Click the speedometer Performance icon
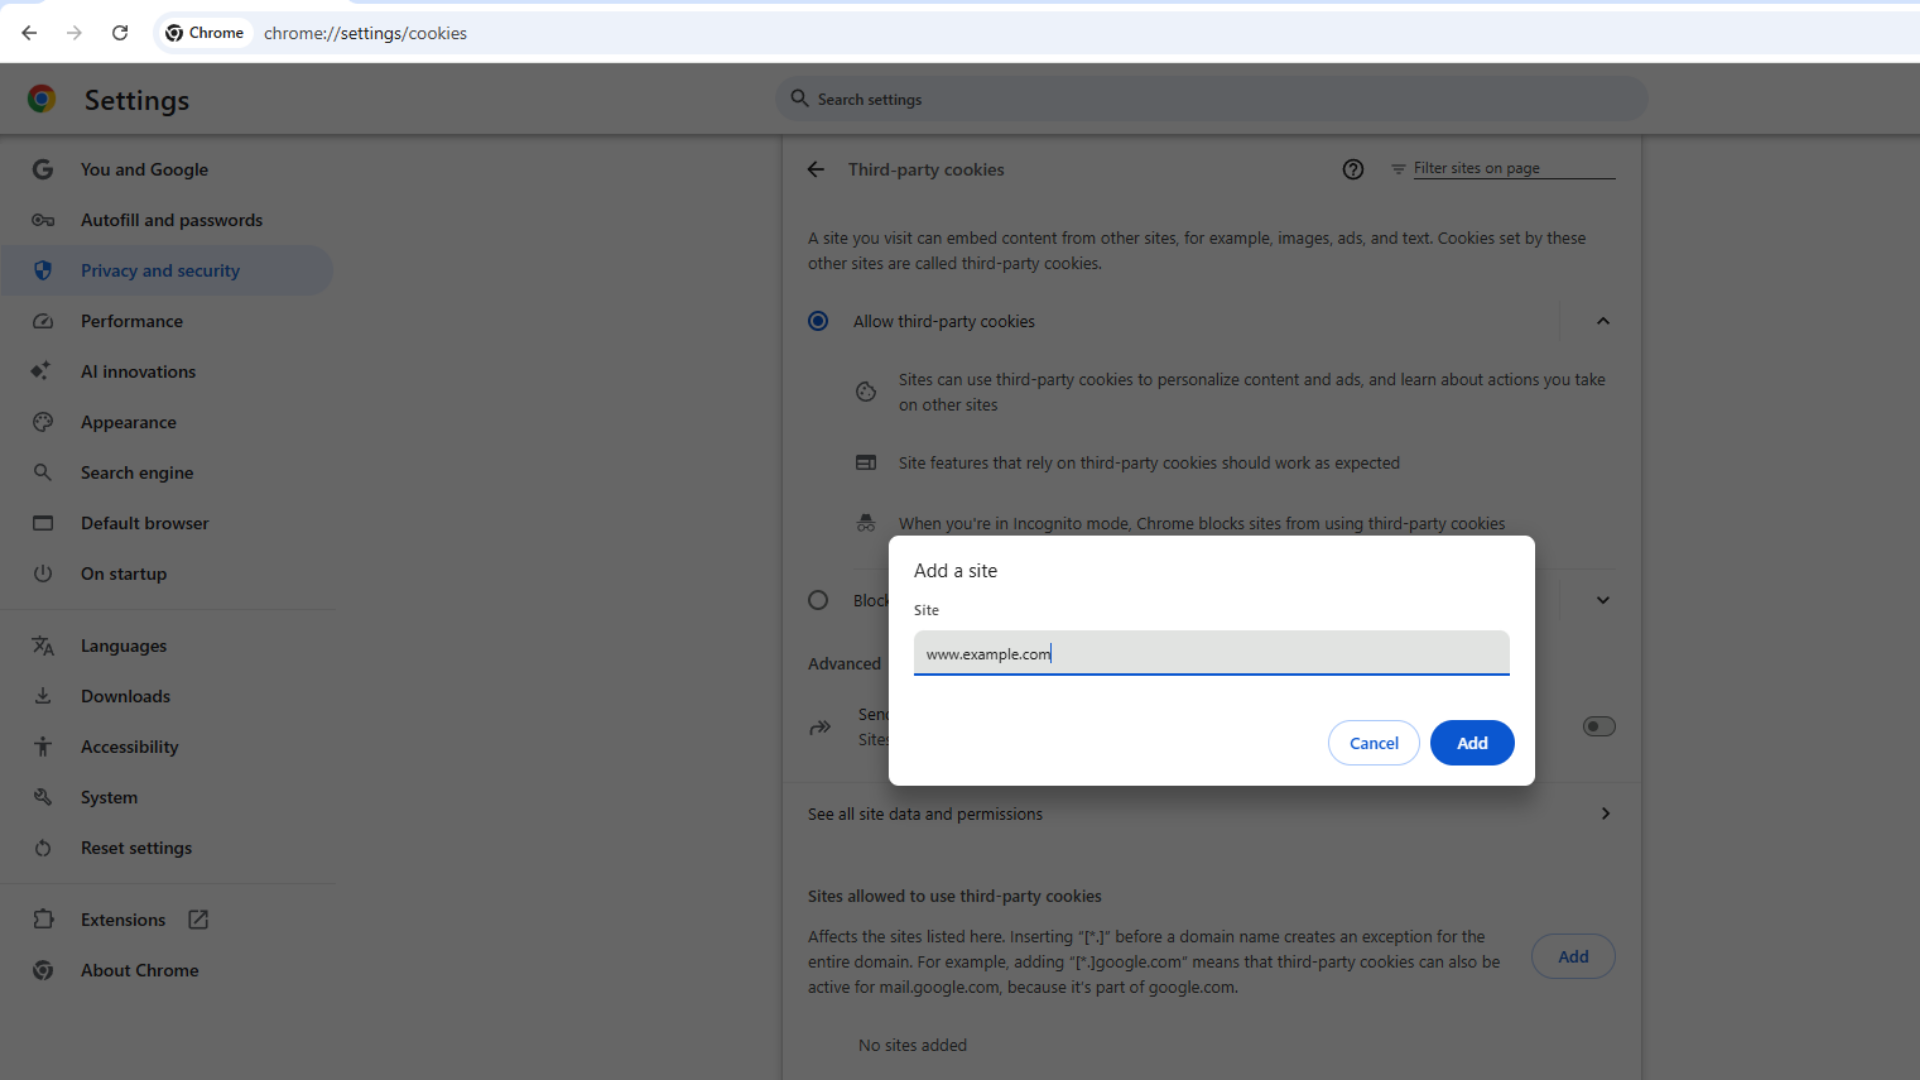Image resolution: width=1920 pixels, height=1080 pixels. coord(42,321)
